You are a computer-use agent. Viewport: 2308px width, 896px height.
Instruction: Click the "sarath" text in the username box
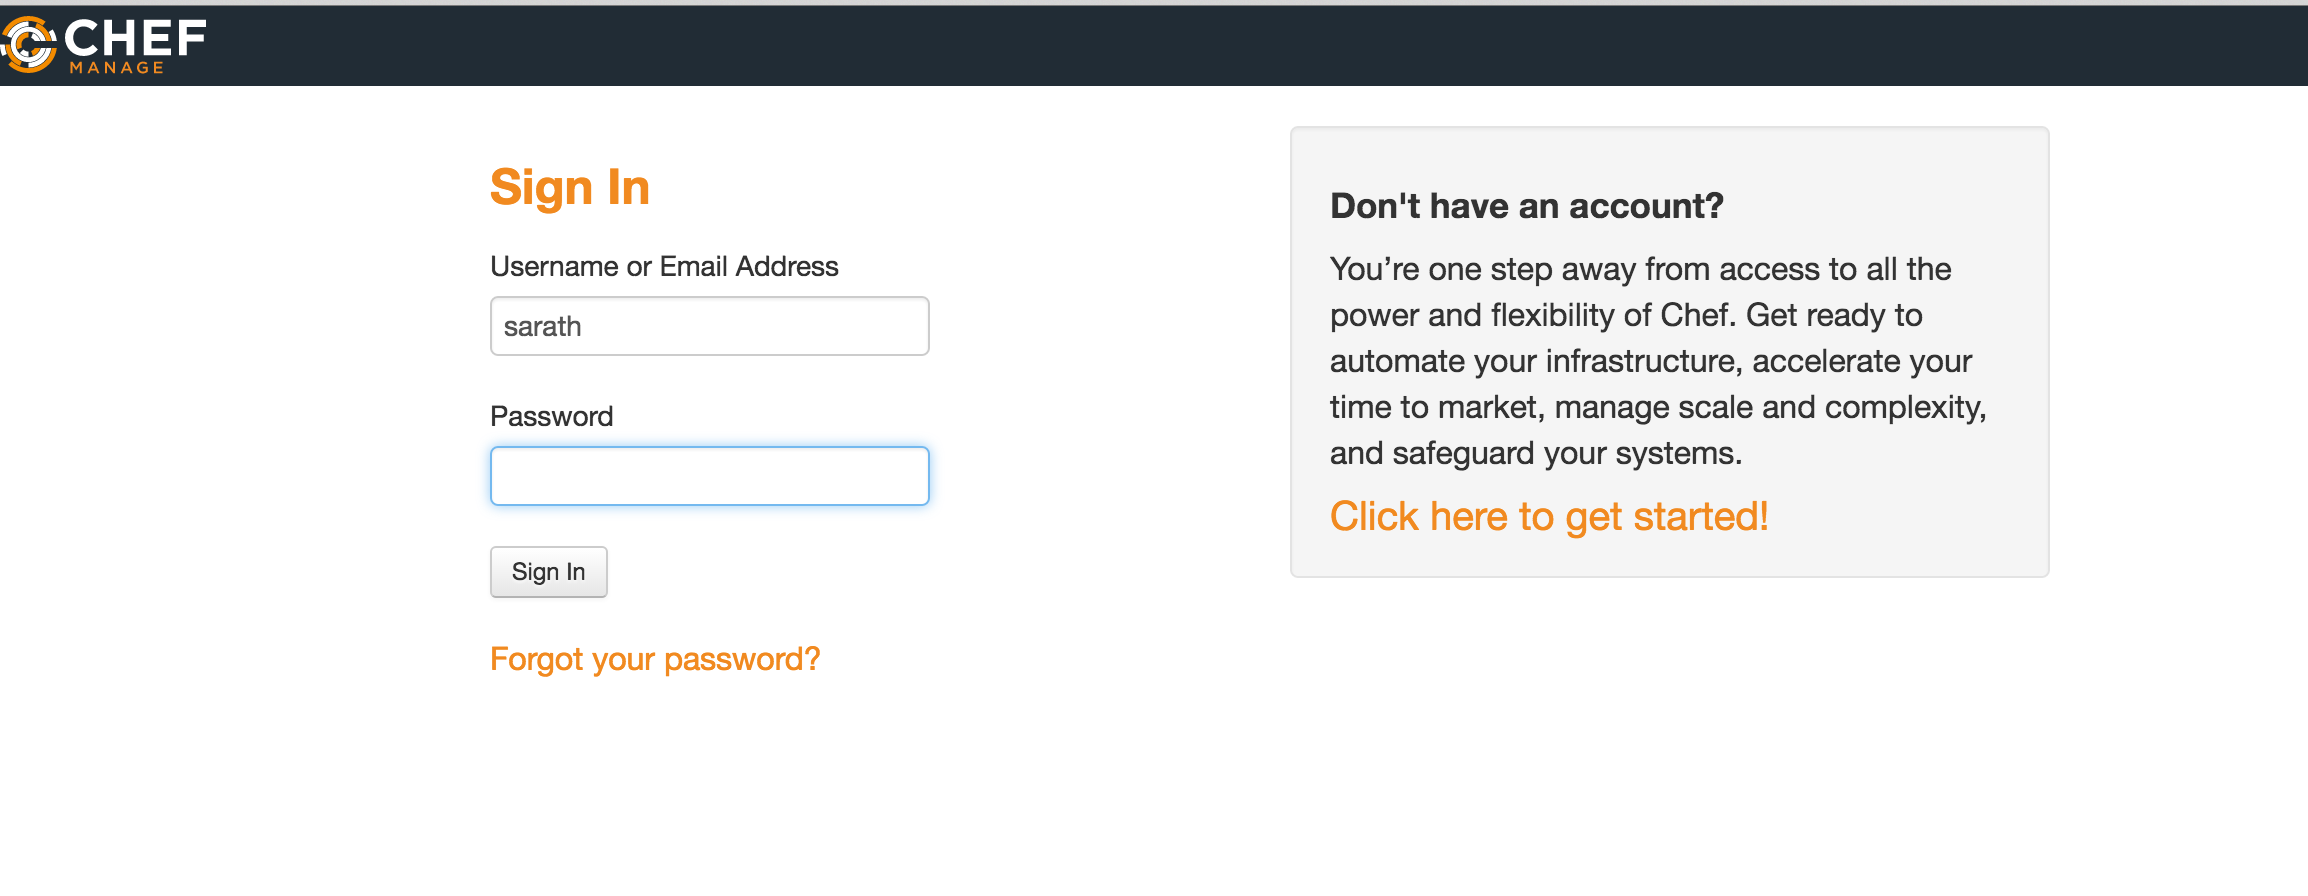click(542, 327)
